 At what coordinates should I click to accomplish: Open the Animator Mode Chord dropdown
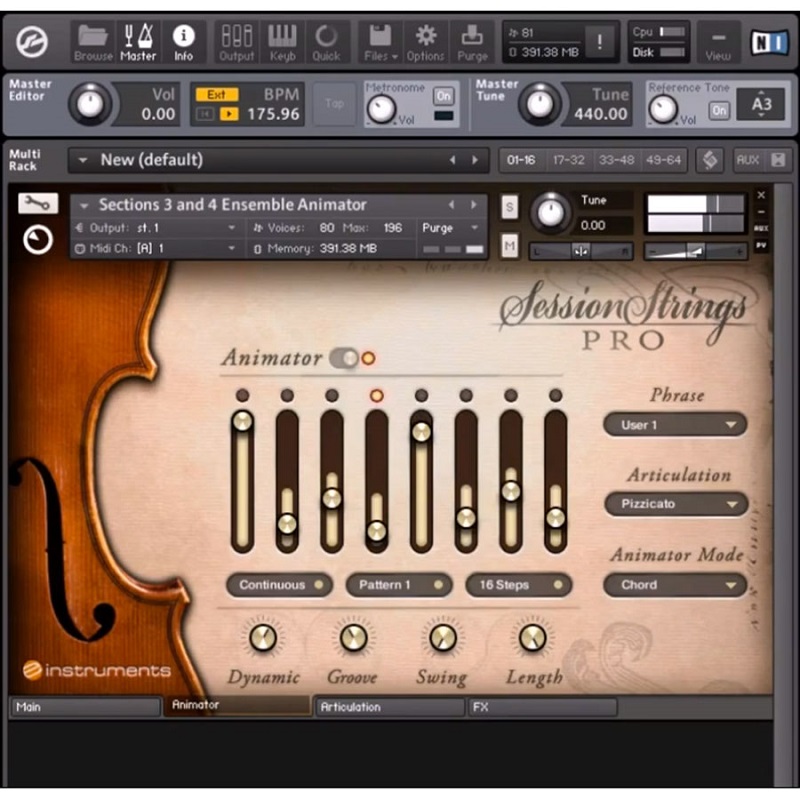click(x=675, y=585)
